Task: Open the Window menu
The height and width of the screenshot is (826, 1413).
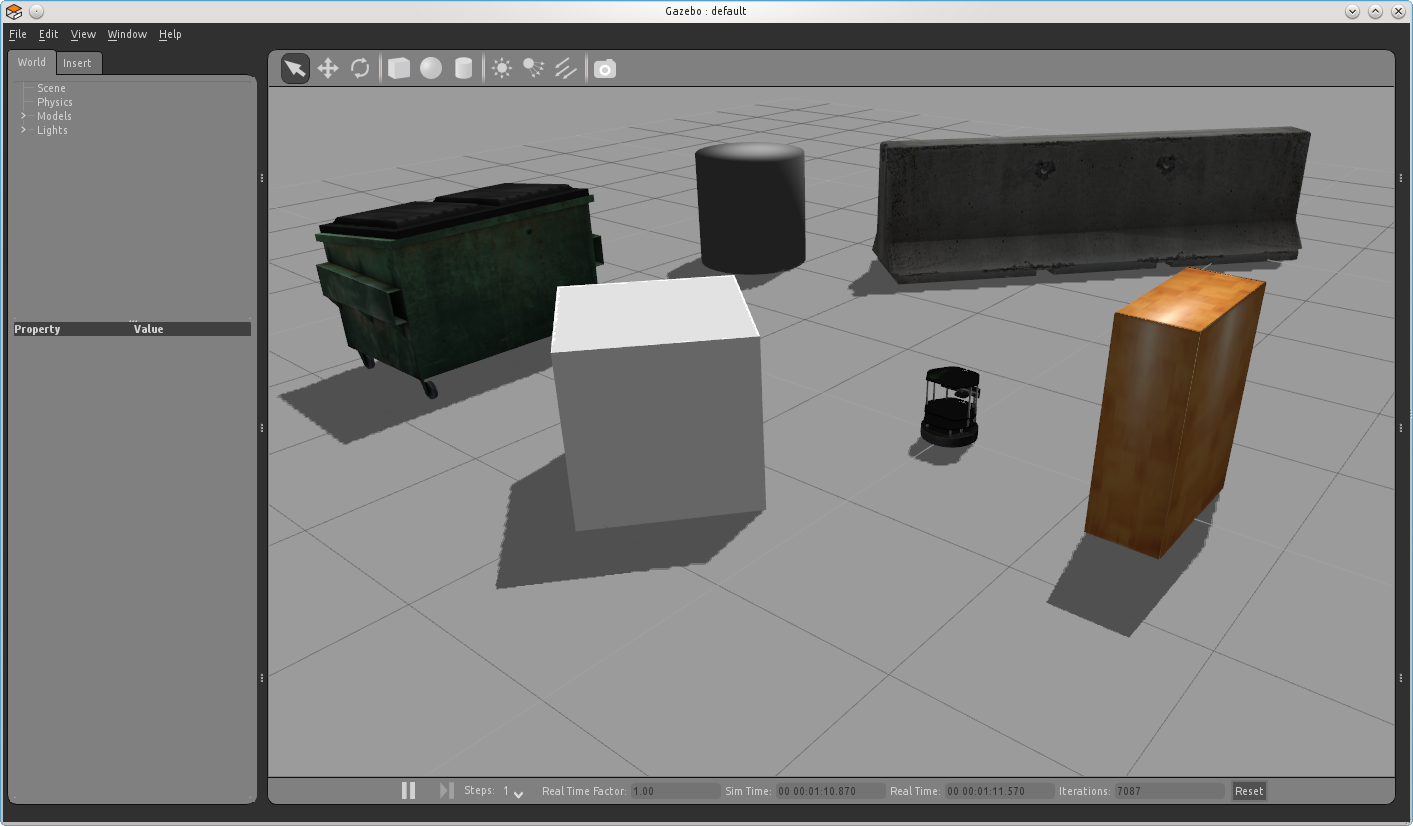Action: [x=127, y=34]
